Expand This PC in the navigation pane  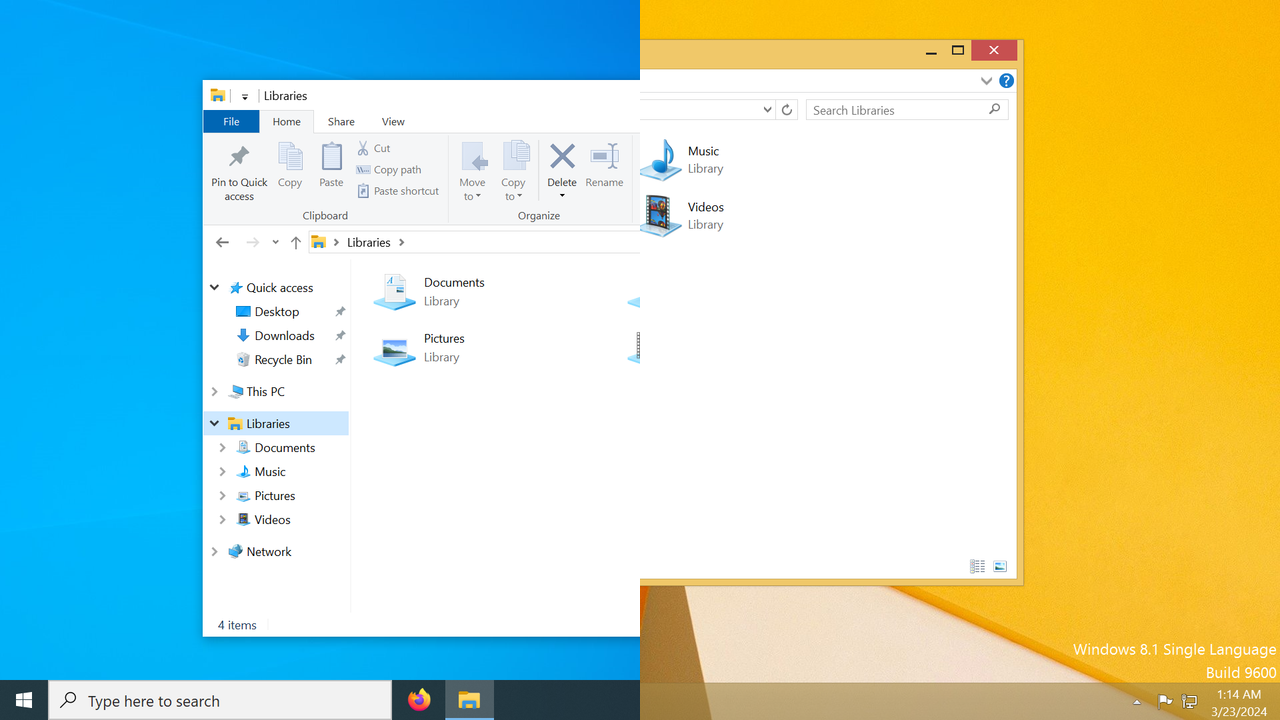click(214, 391)
